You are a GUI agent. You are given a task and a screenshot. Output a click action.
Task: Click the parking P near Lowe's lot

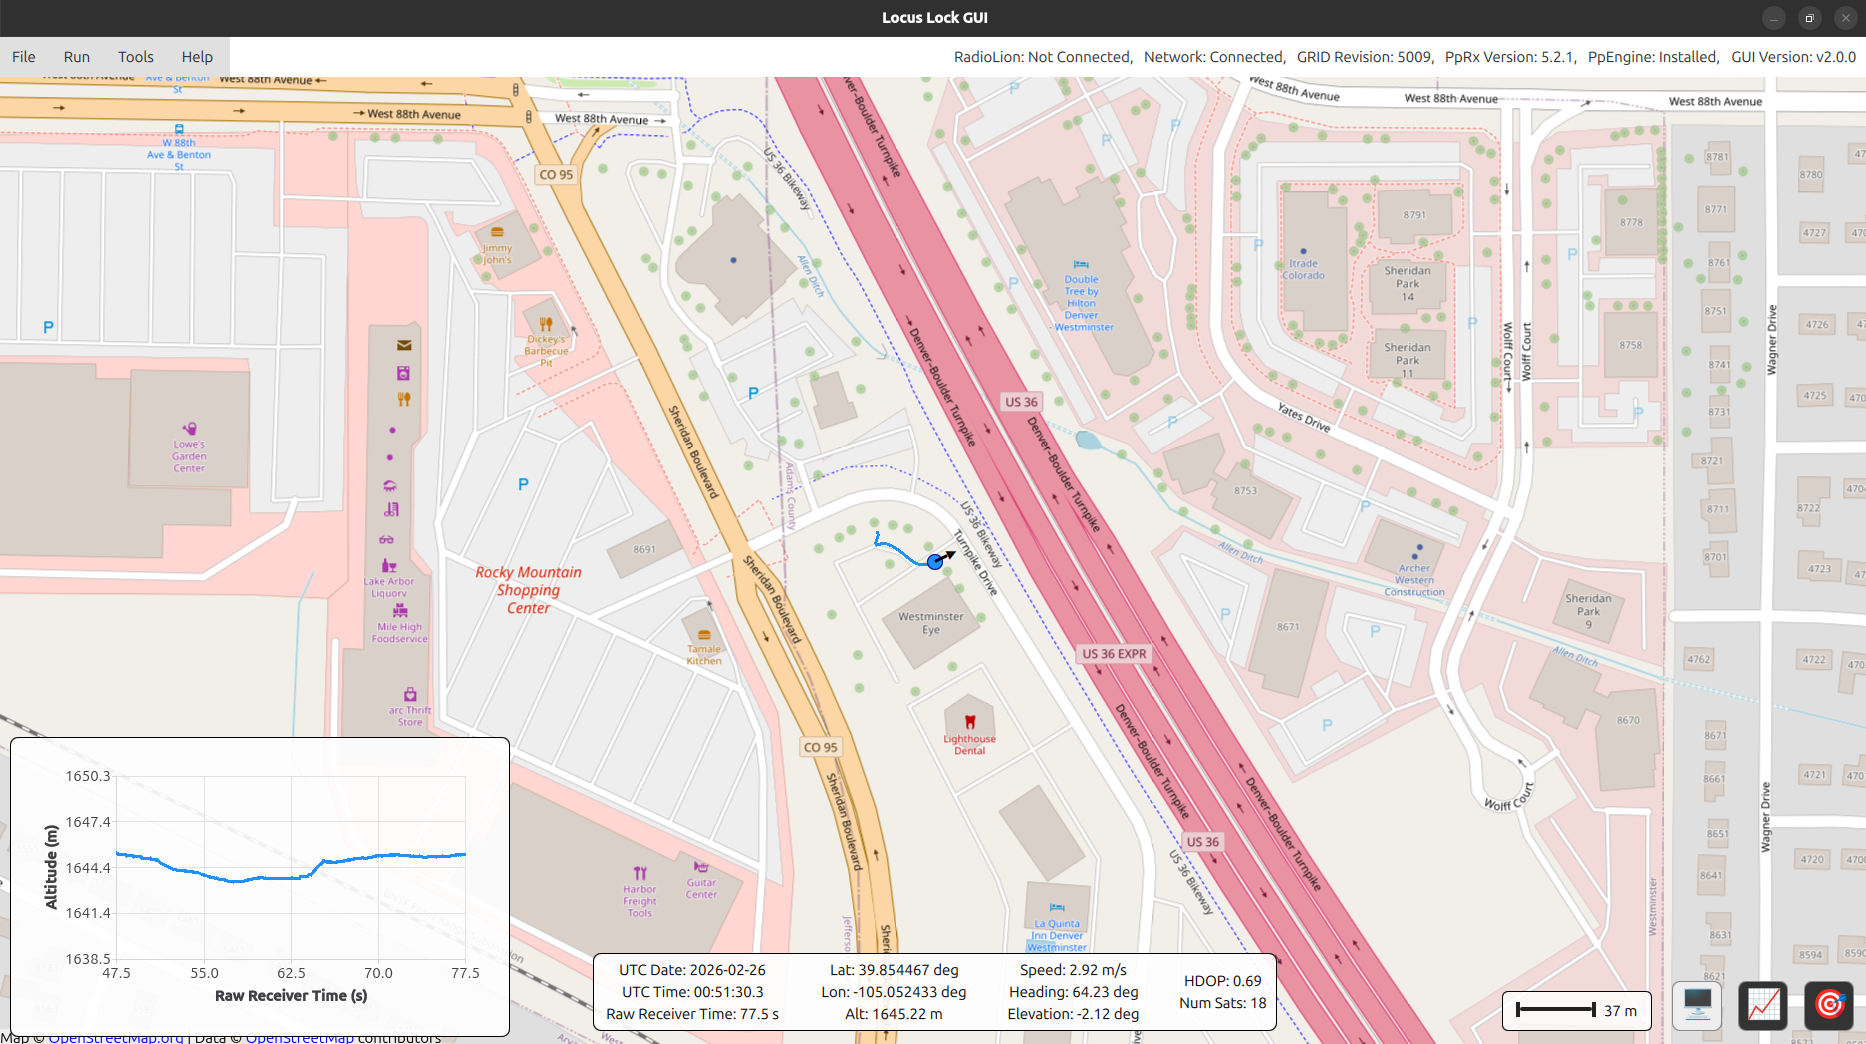48,327
